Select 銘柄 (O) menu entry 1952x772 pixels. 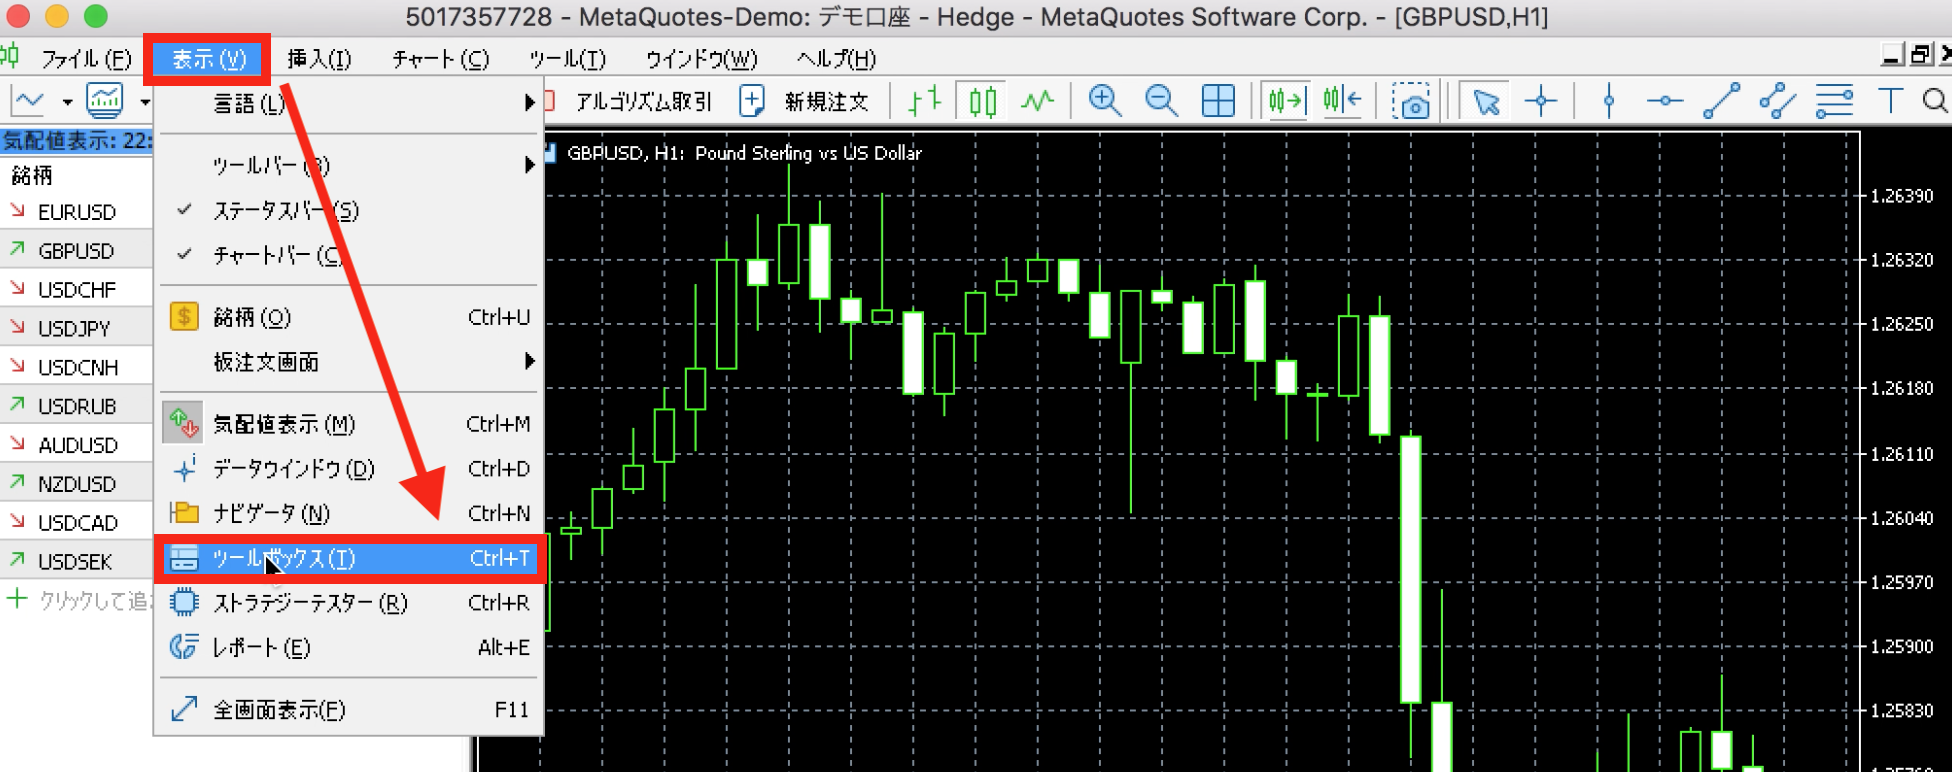[x=348, y=317]
